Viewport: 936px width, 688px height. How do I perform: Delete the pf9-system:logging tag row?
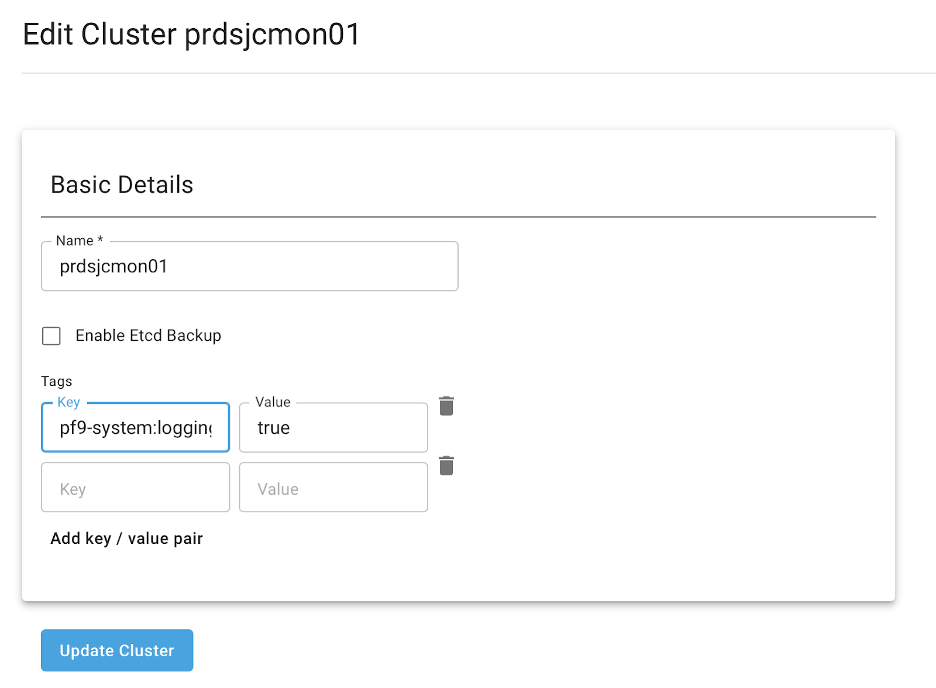pos(447,405)
